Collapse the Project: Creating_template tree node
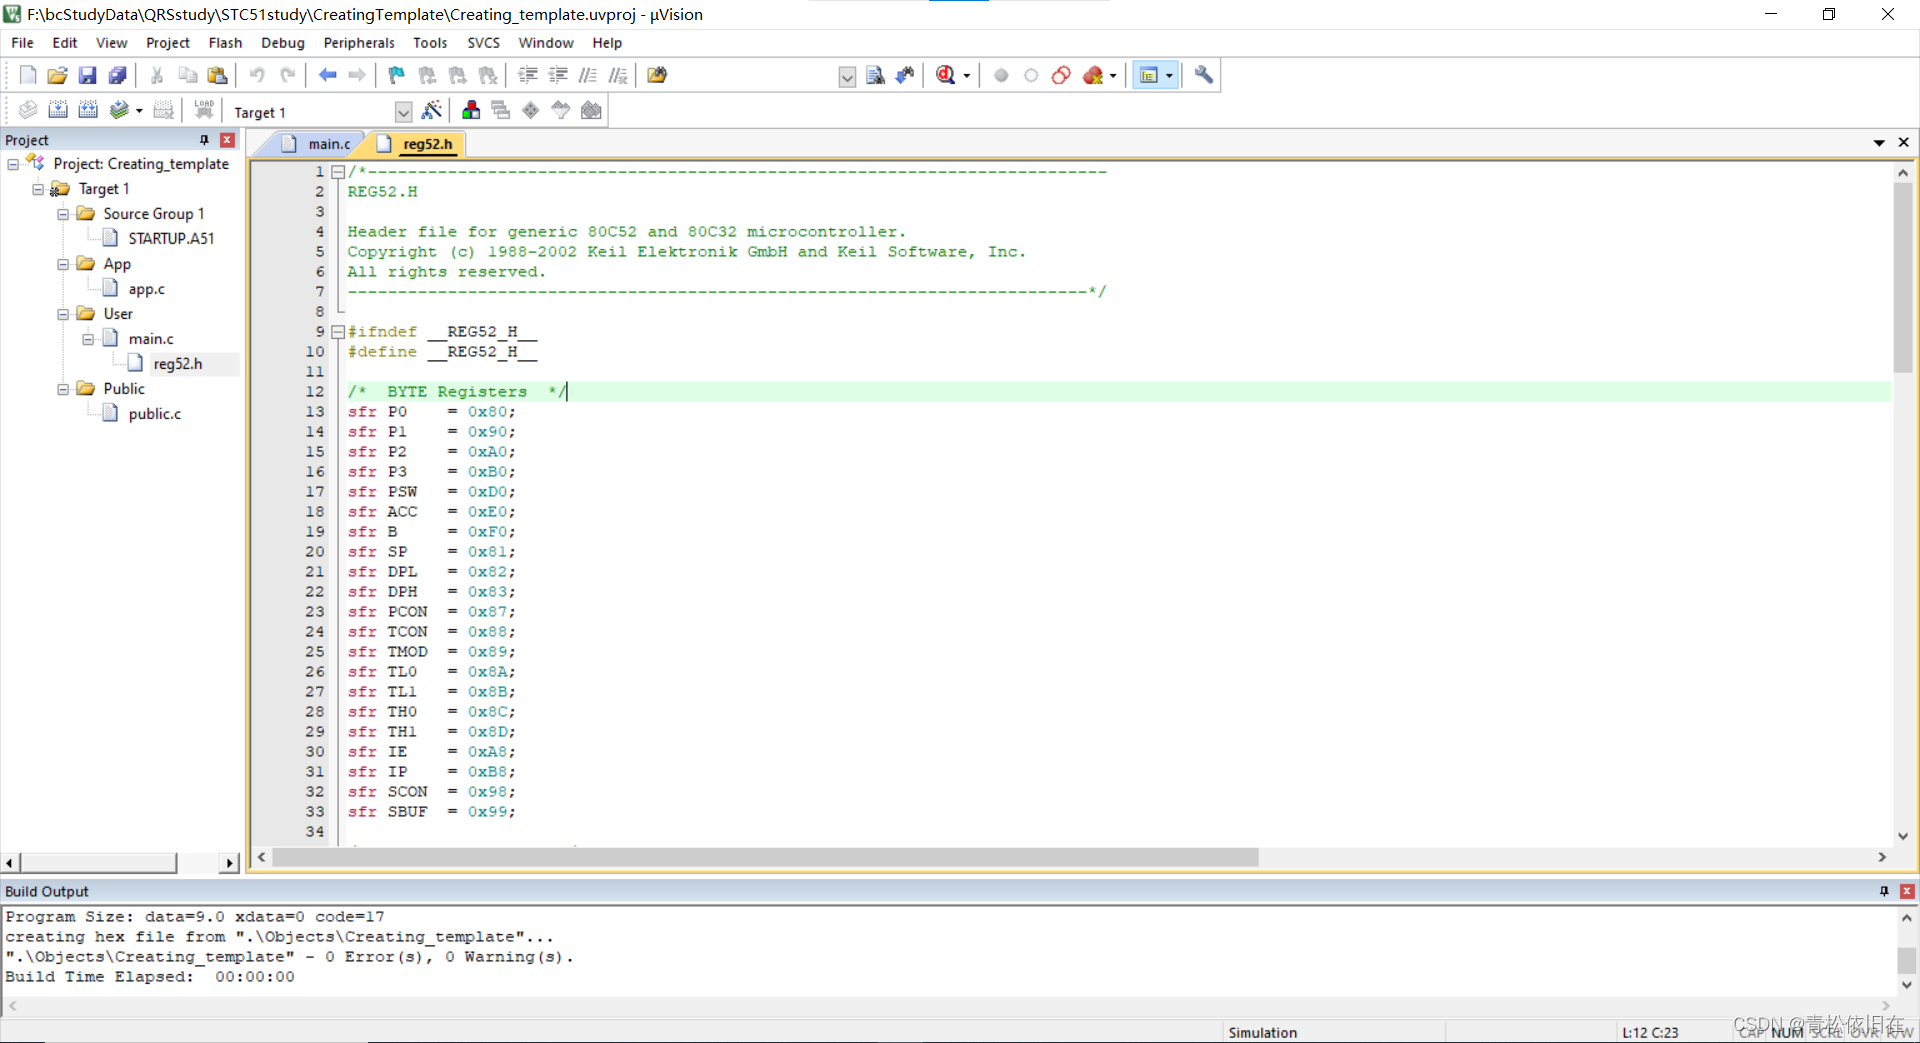 click(13, 164)
